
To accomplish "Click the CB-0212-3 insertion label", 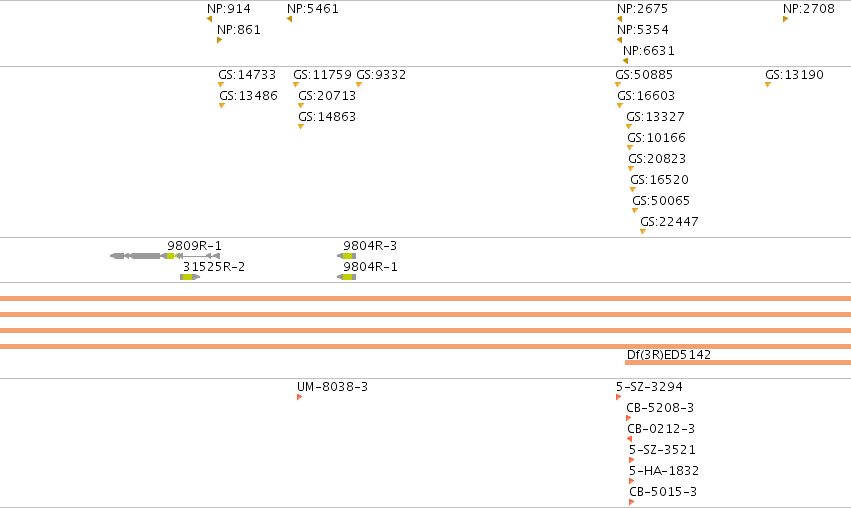I will (x=661, y=429).
